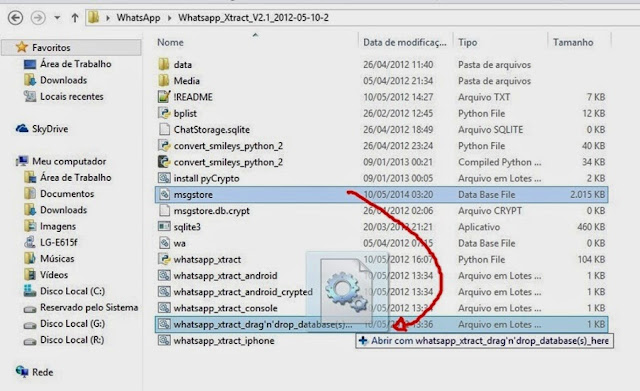640x391 pixels.
Task: Open SkyDrive in navigation pane
Action: 50,129
